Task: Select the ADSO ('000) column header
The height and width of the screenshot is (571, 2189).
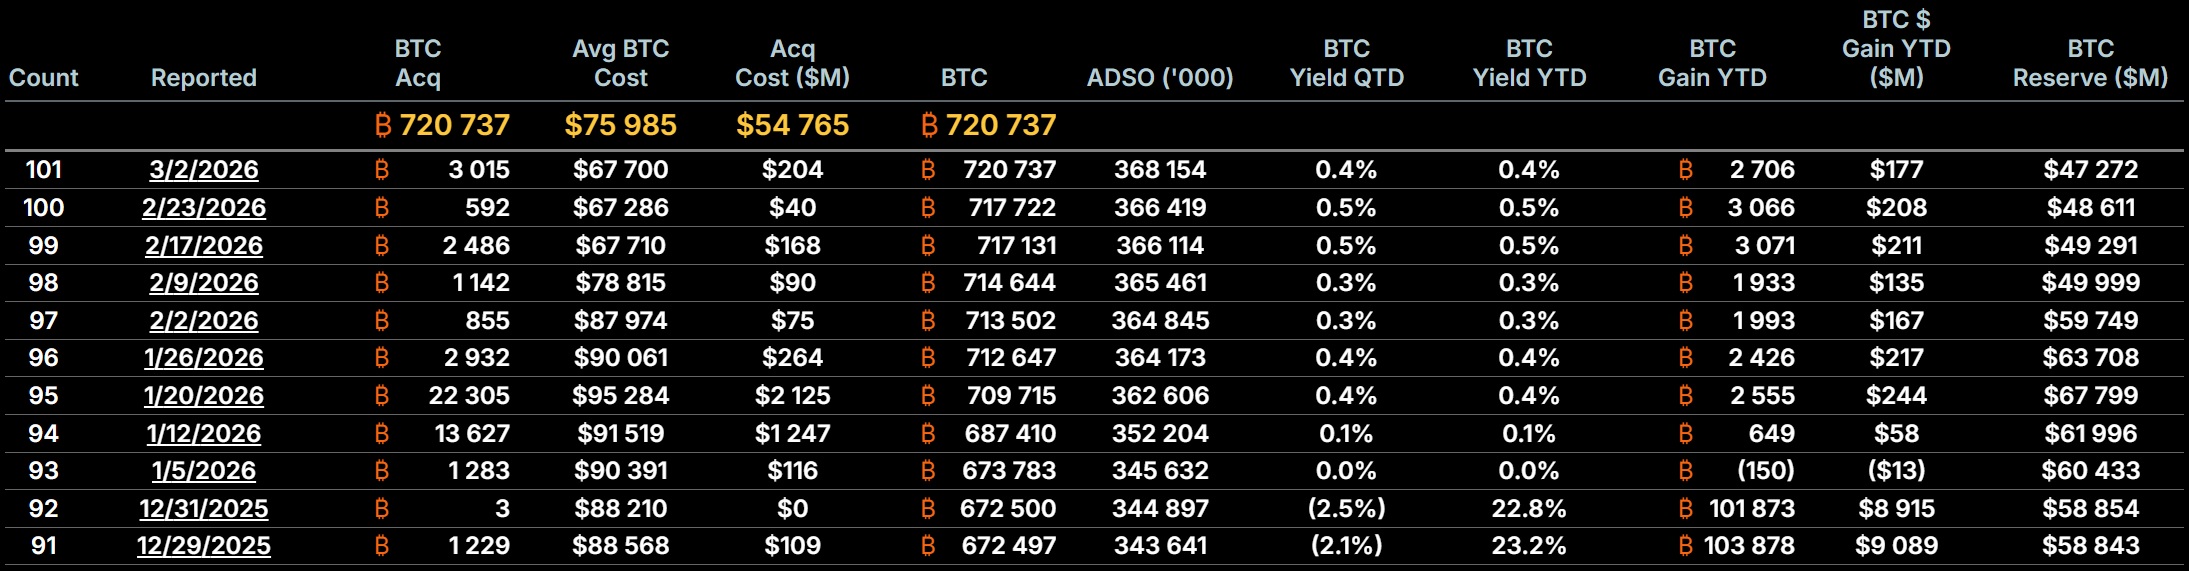Action: pos(1160,78)
